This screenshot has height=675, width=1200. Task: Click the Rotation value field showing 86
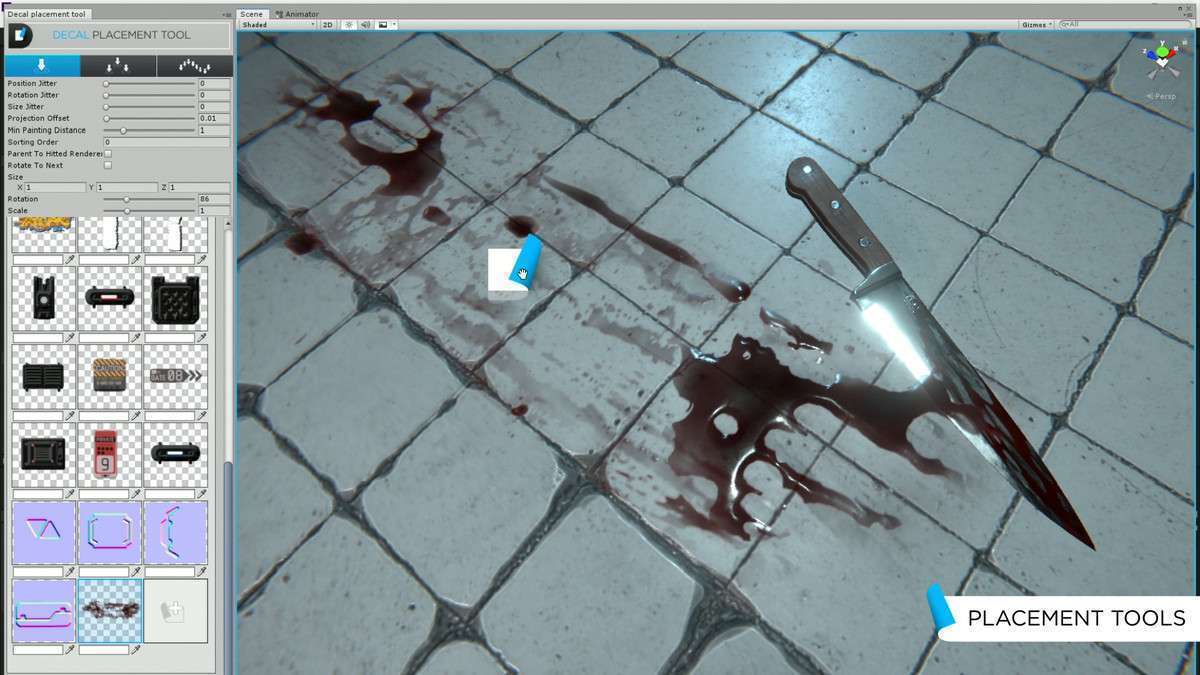pyautogui.click(x=214, y=200)
